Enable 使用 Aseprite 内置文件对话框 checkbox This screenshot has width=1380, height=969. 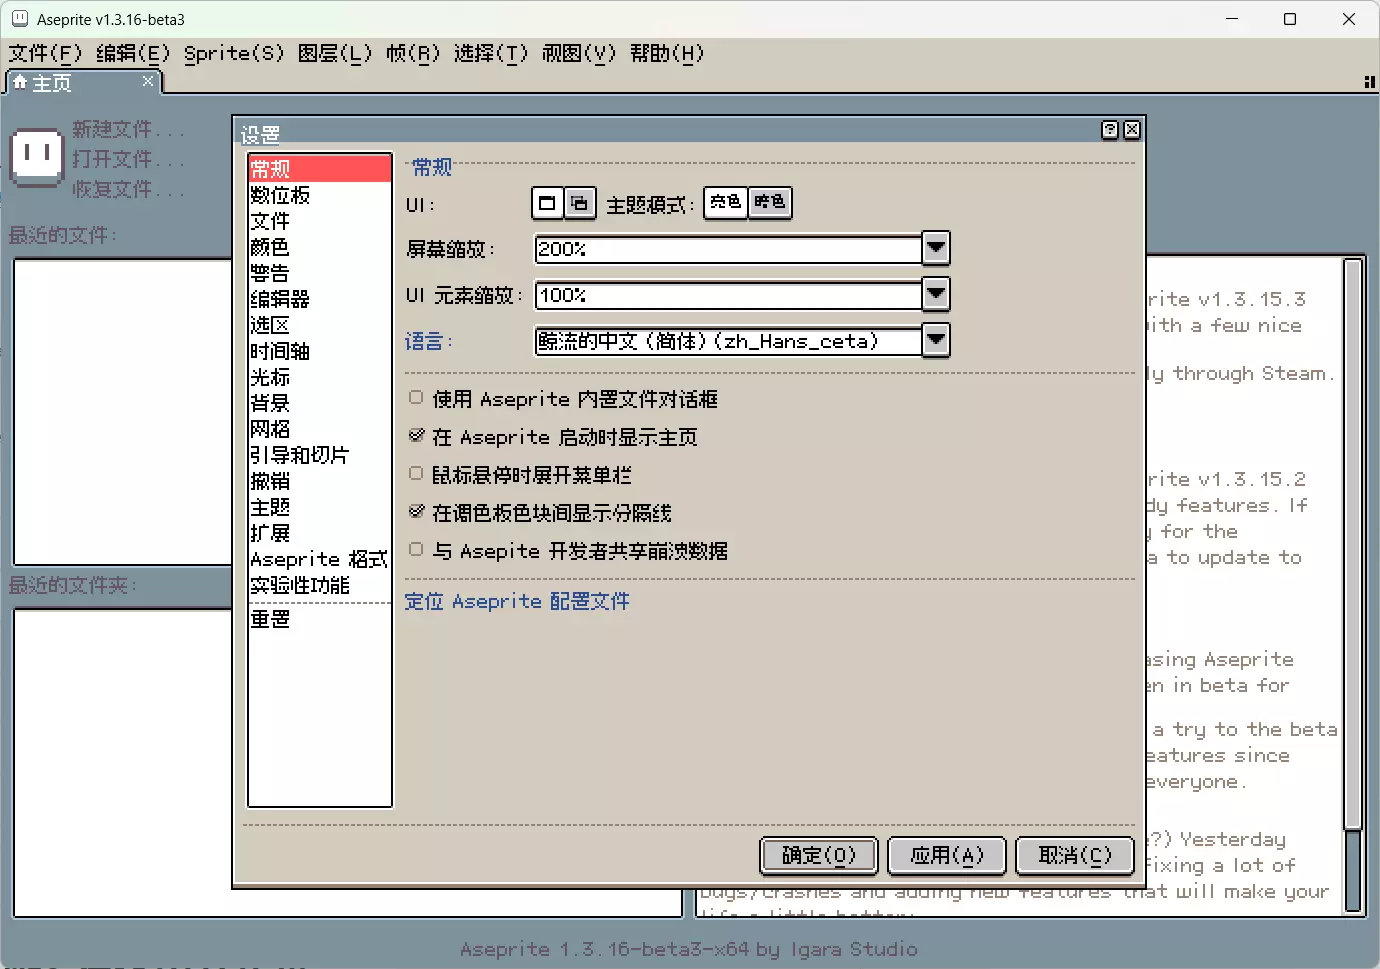(416, 398)
